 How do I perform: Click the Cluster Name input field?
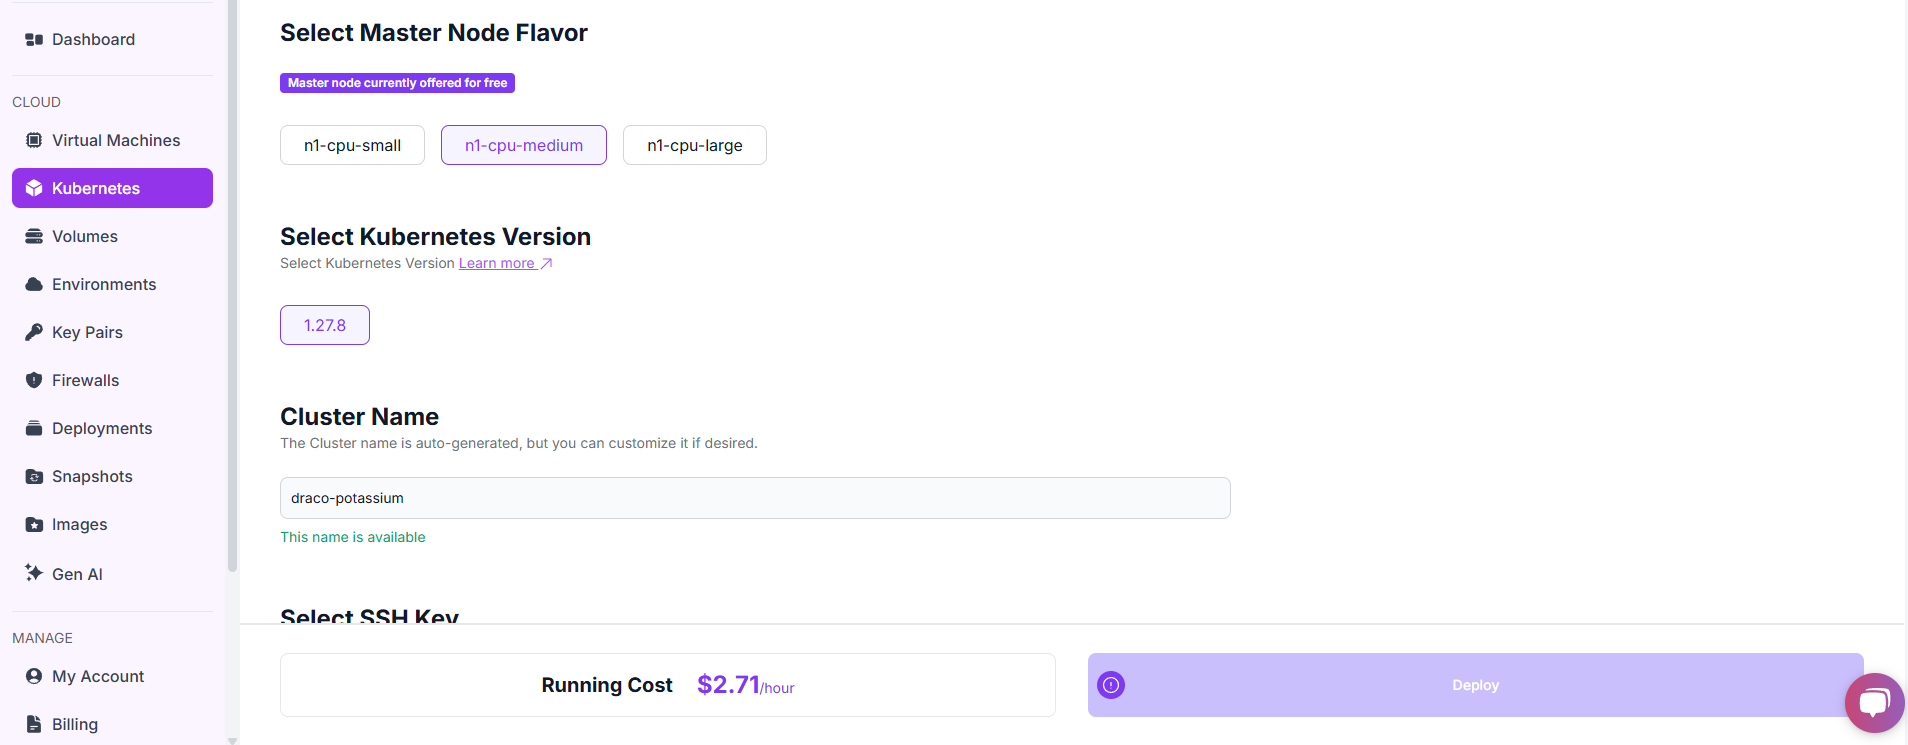point(755,498)
